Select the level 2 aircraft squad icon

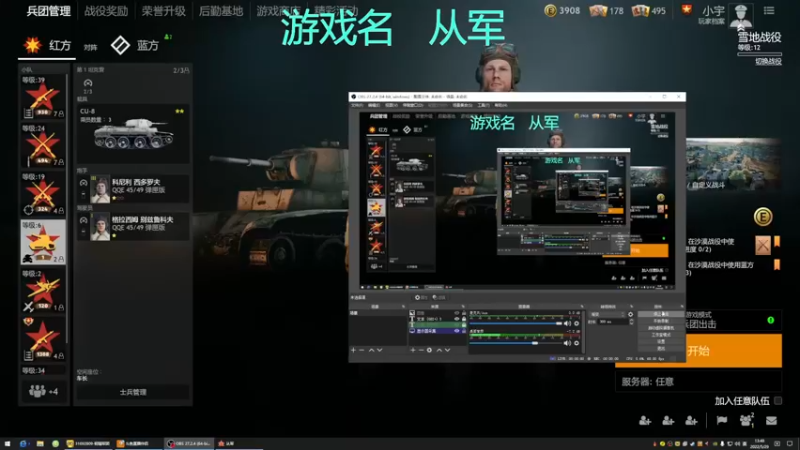[43, 291]
